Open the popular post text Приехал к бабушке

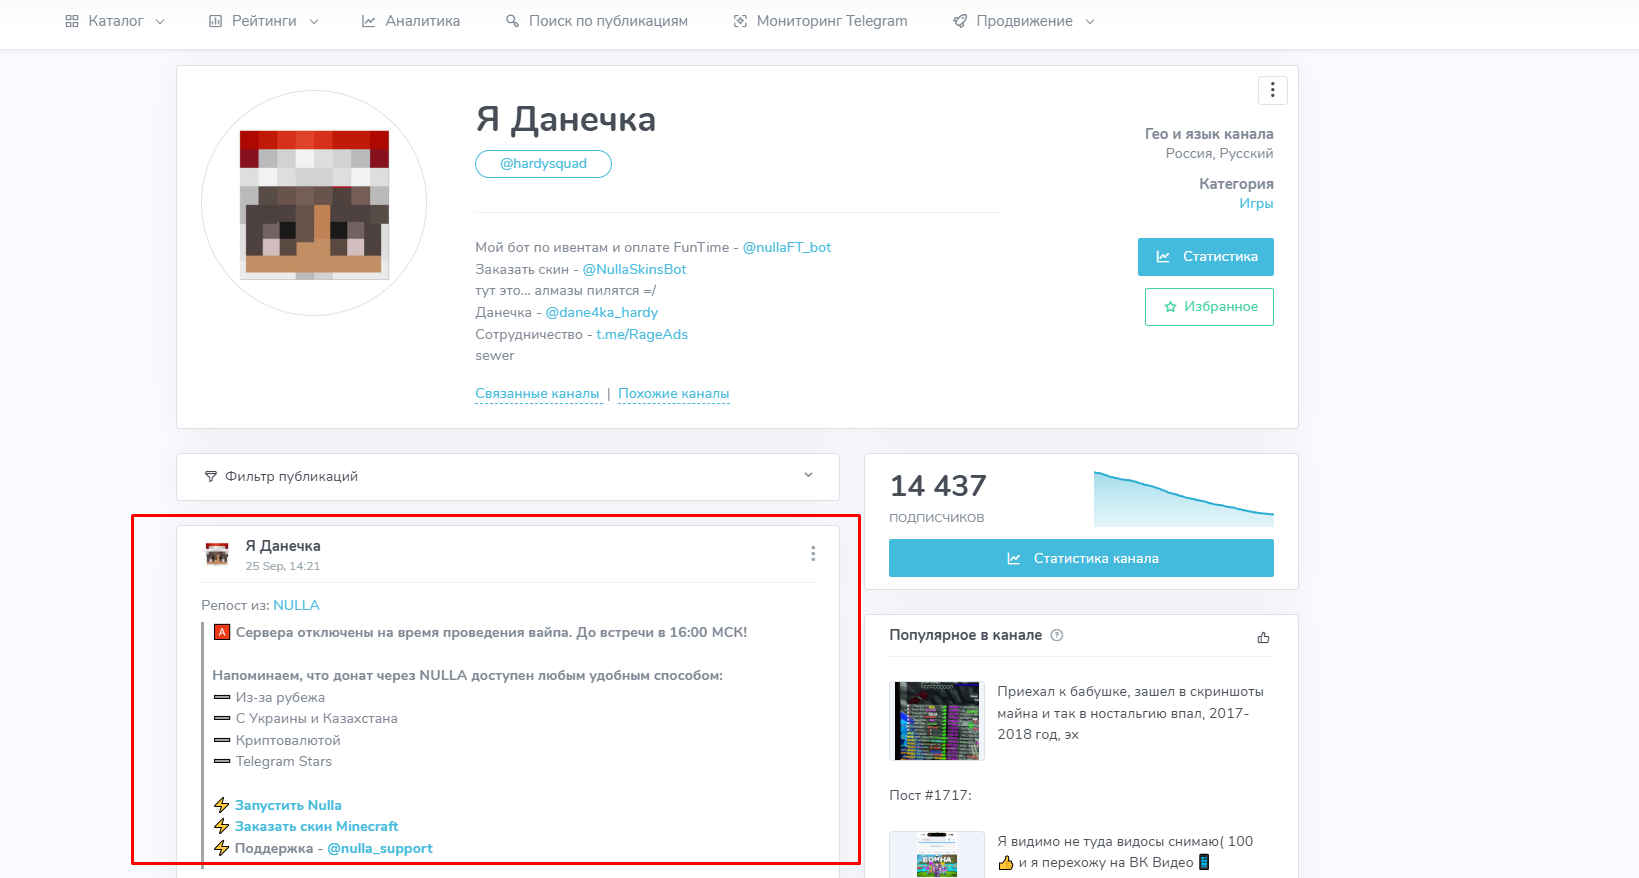(1130, 713)
